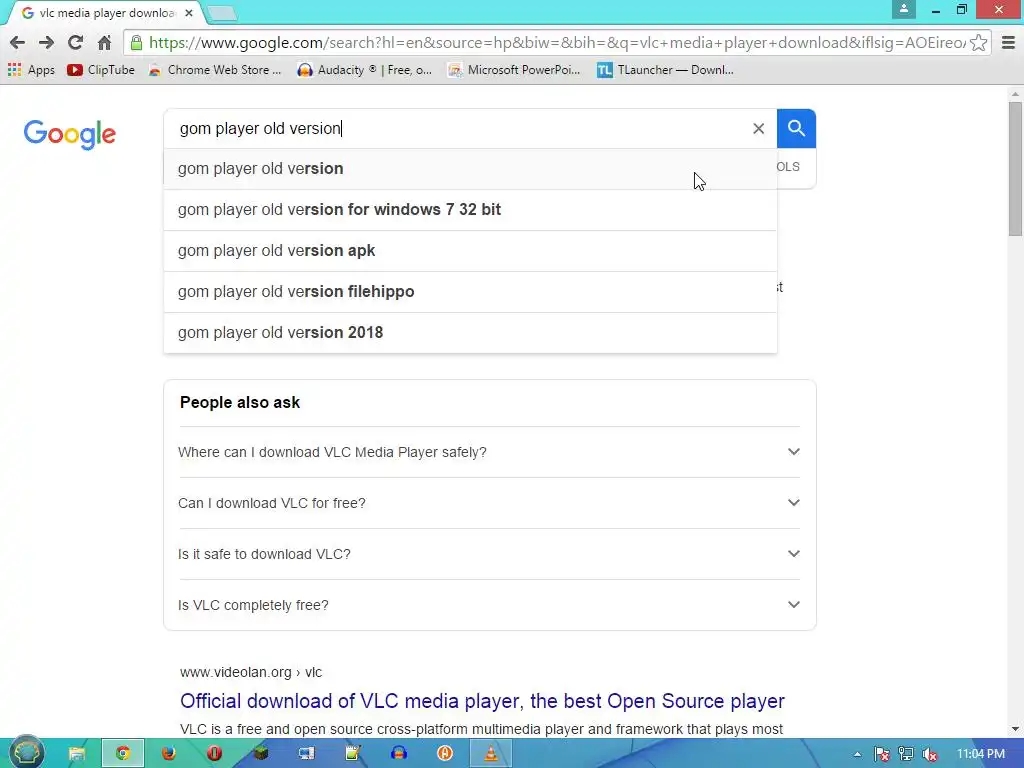Switch to Chrome in the taskbar

click(123, 754)
